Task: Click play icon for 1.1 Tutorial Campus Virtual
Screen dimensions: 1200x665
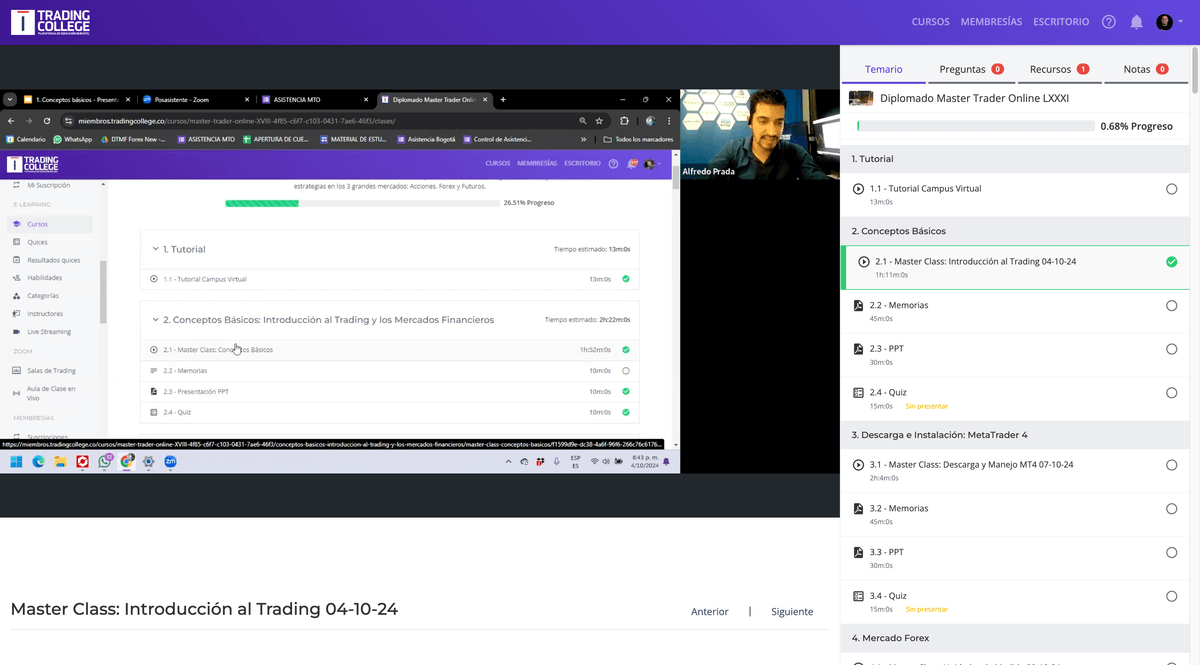Action: [x=858, y=188]
